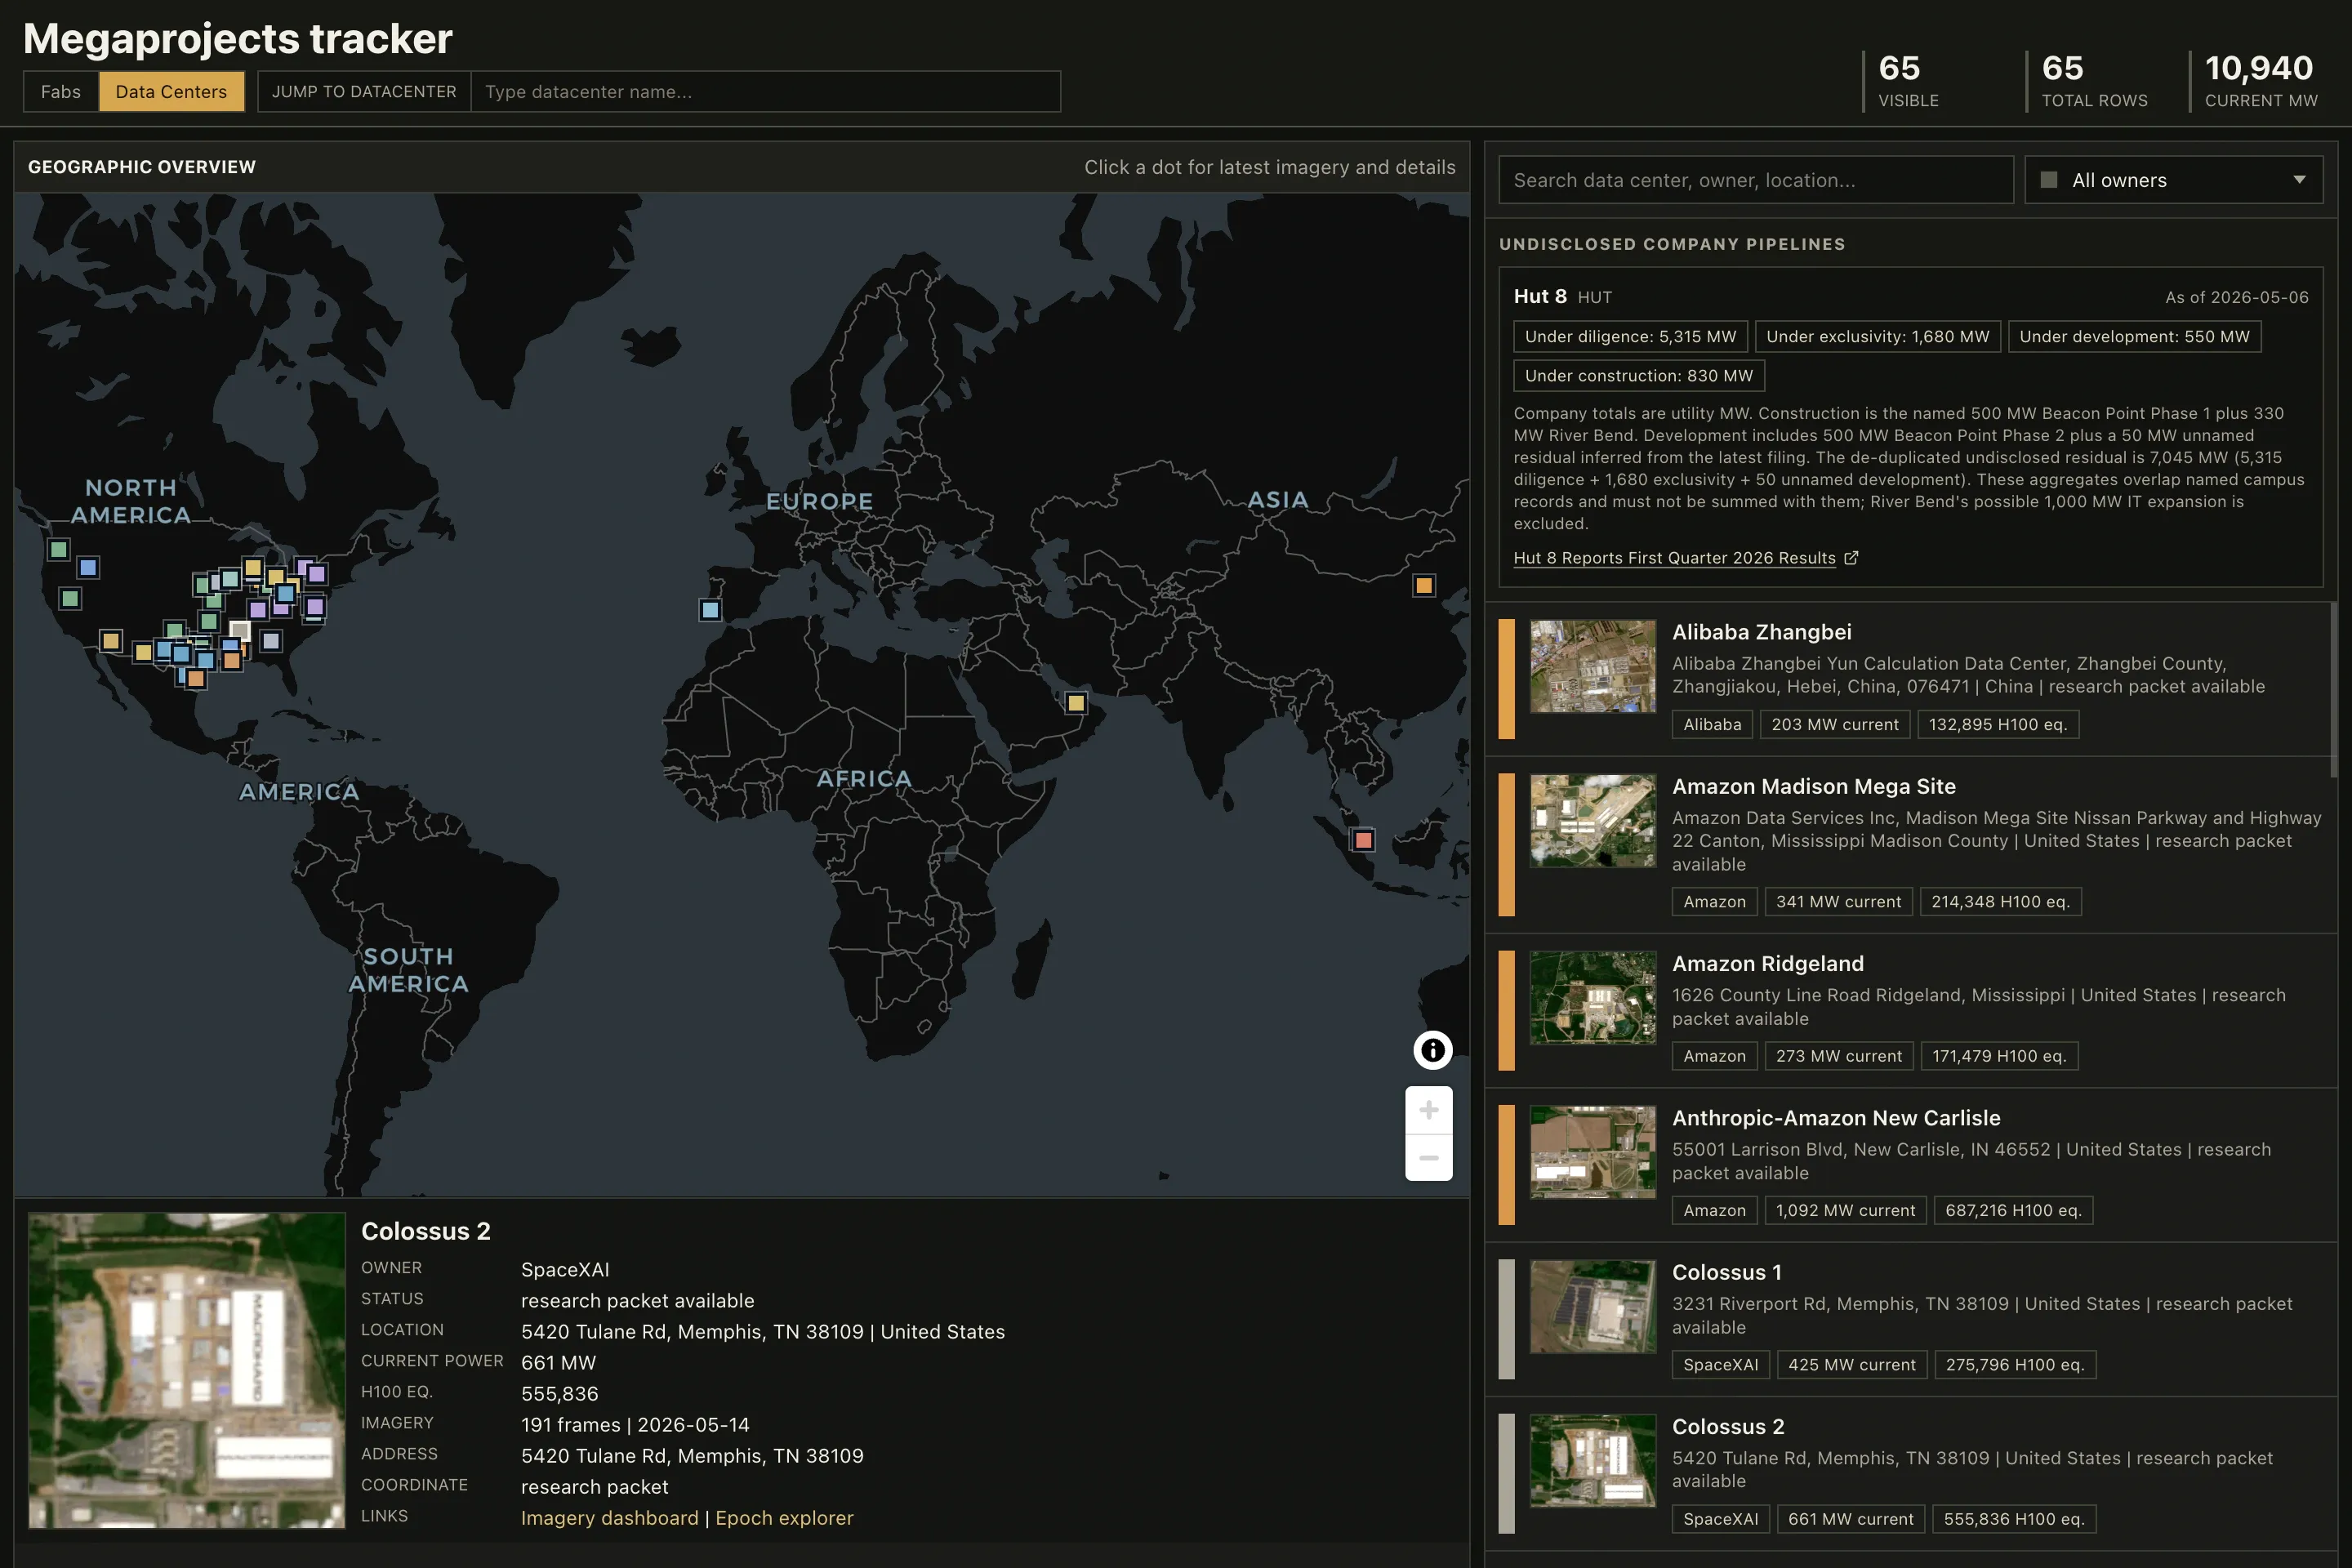The image size is (2352, 1568).
Task: Focus the datacenter name input field
Action: tap(765, 92)
